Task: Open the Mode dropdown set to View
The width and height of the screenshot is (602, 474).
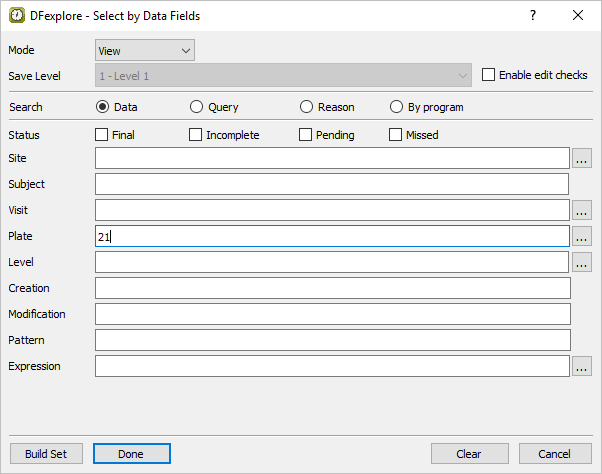Action: [145, 50]
